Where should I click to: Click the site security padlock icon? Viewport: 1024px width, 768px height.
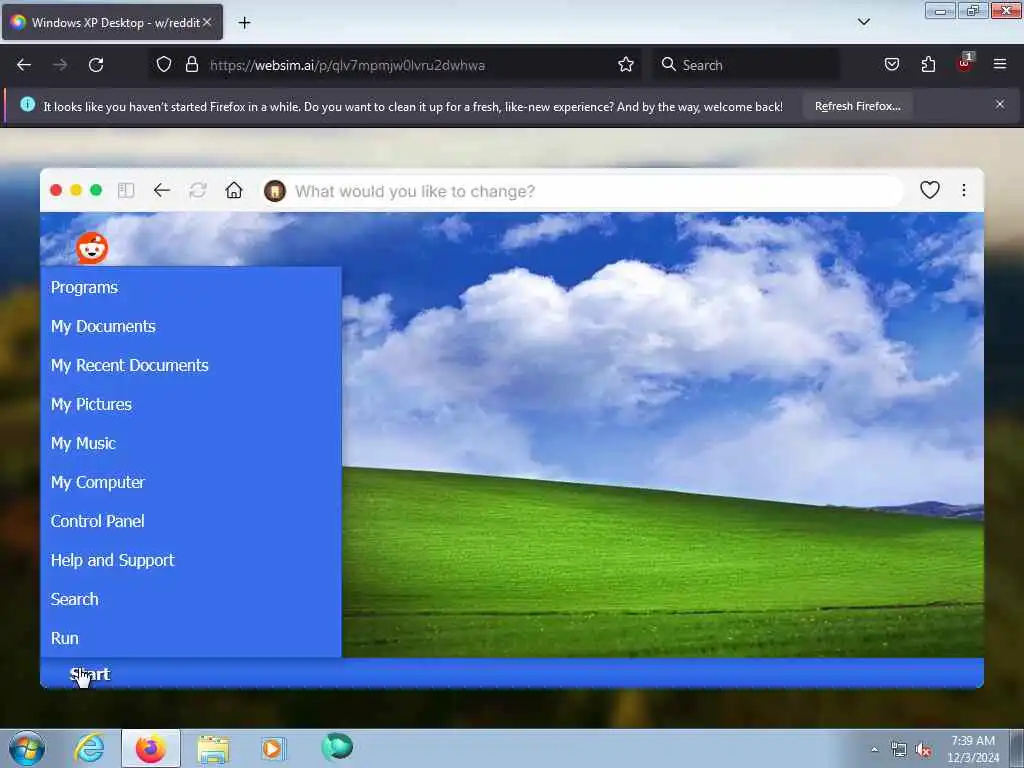(191, 65)
